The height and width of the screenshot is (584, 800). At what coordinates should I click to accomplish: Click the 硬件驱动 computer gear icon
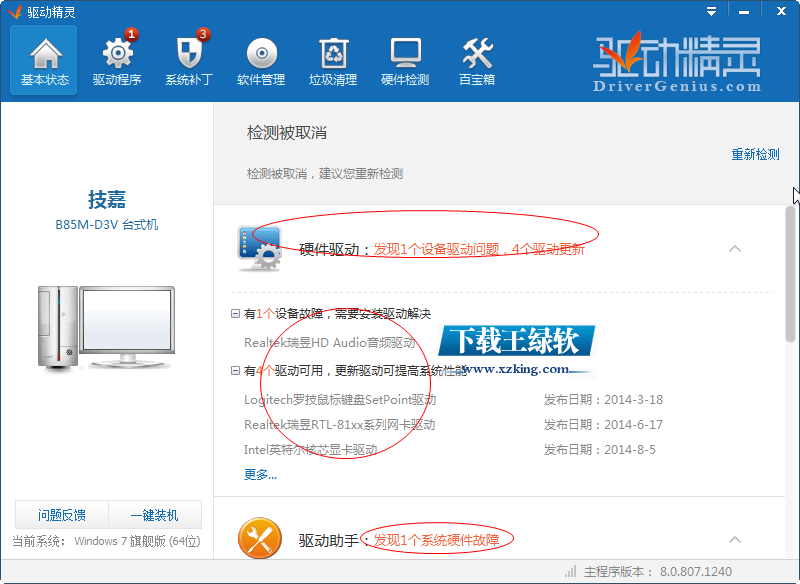pyautogui.click(x=259, y=248)
